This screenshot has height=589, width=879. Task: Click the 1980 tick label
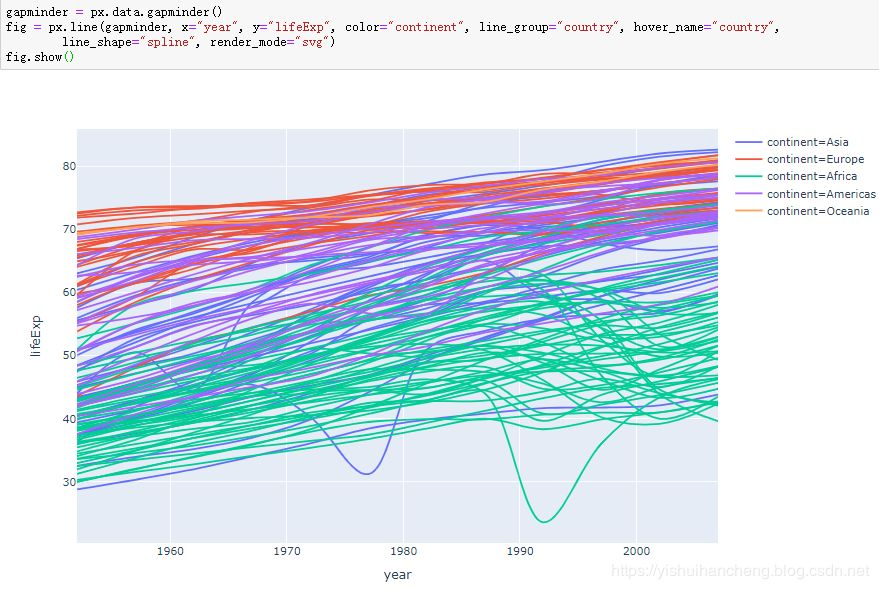click(403, 551)
